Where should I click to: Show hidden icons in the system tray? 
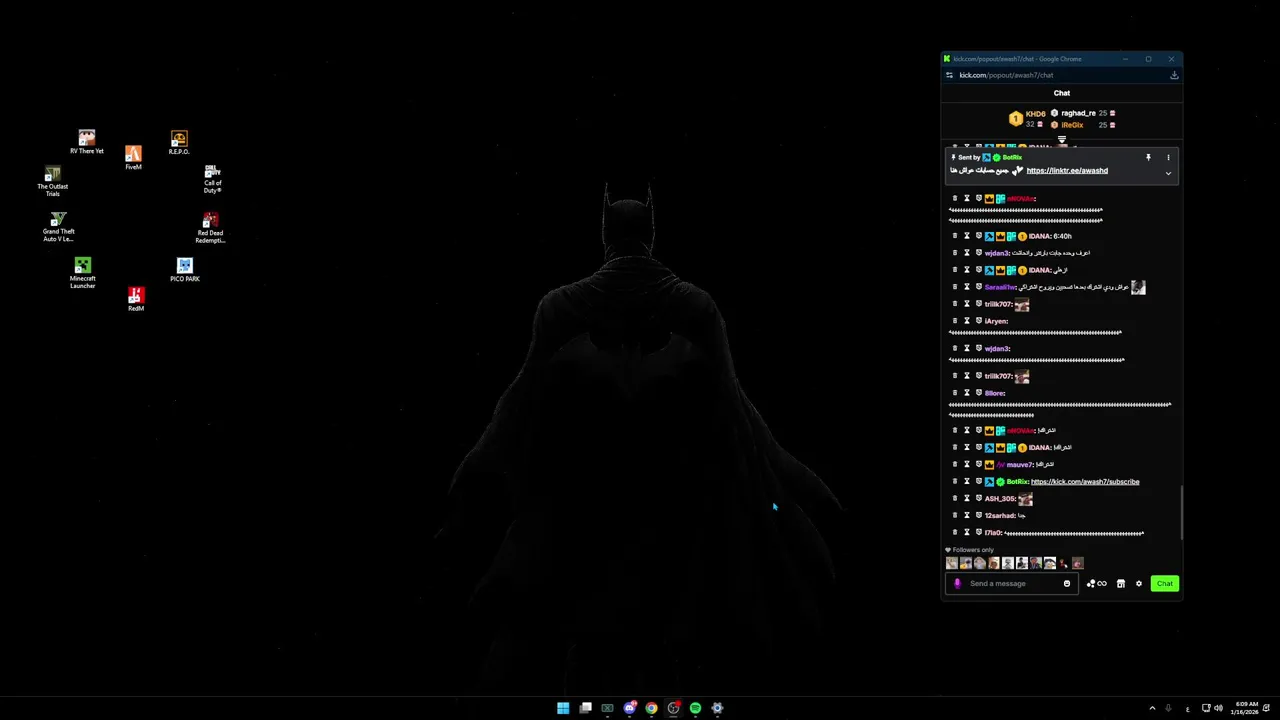click(x=1152, y=708)
